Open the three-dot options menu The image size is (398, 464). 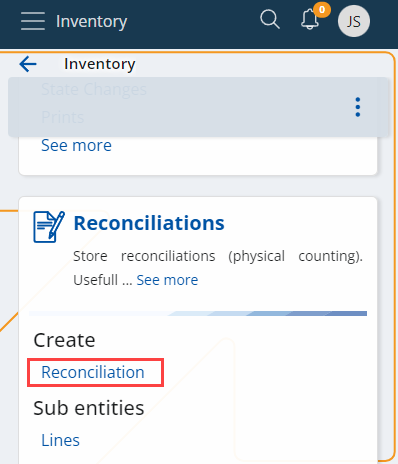358,107
